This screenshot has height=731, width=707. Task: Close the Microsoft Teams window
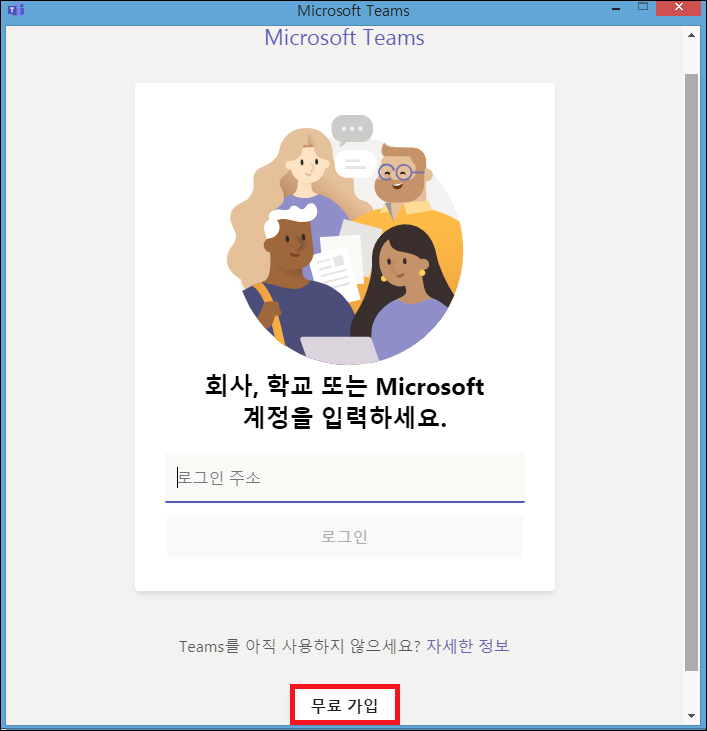[x=679, y=8]
